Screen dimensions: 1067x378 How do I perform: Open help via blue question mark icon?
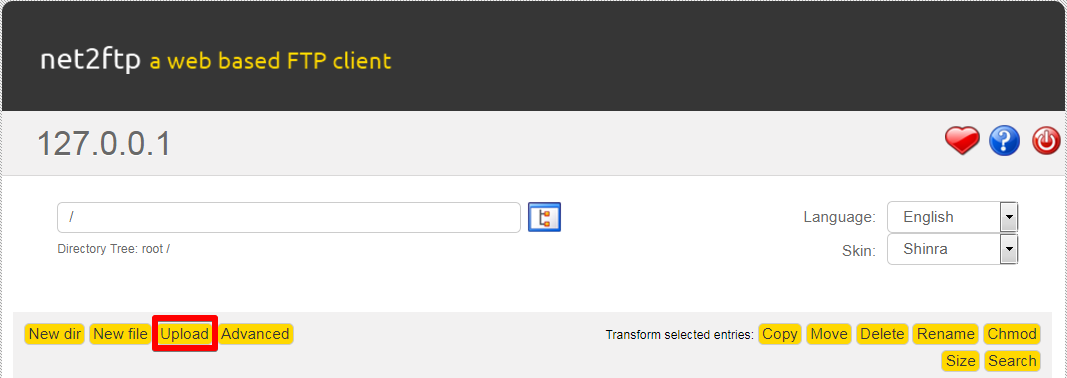[1004, 141]
